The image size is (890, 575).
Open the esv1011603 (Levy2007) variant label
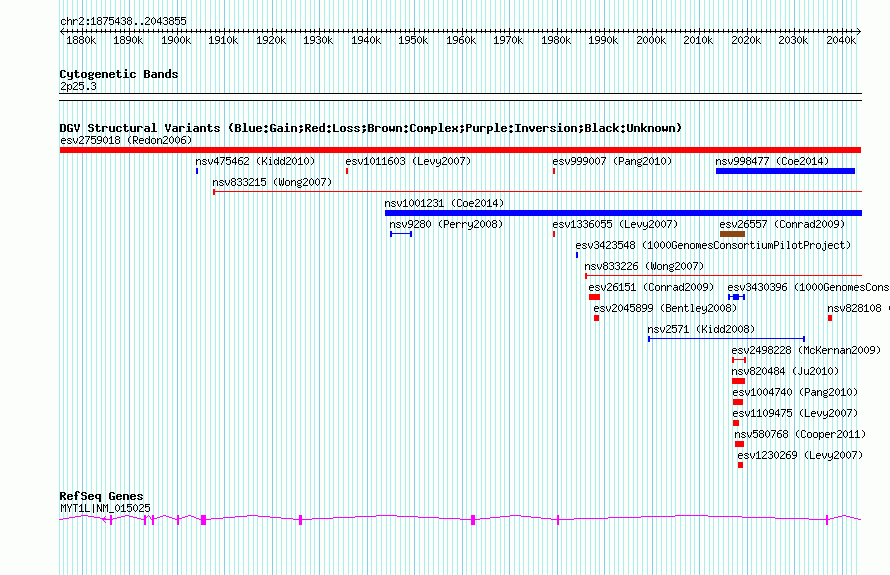(408, 161)
